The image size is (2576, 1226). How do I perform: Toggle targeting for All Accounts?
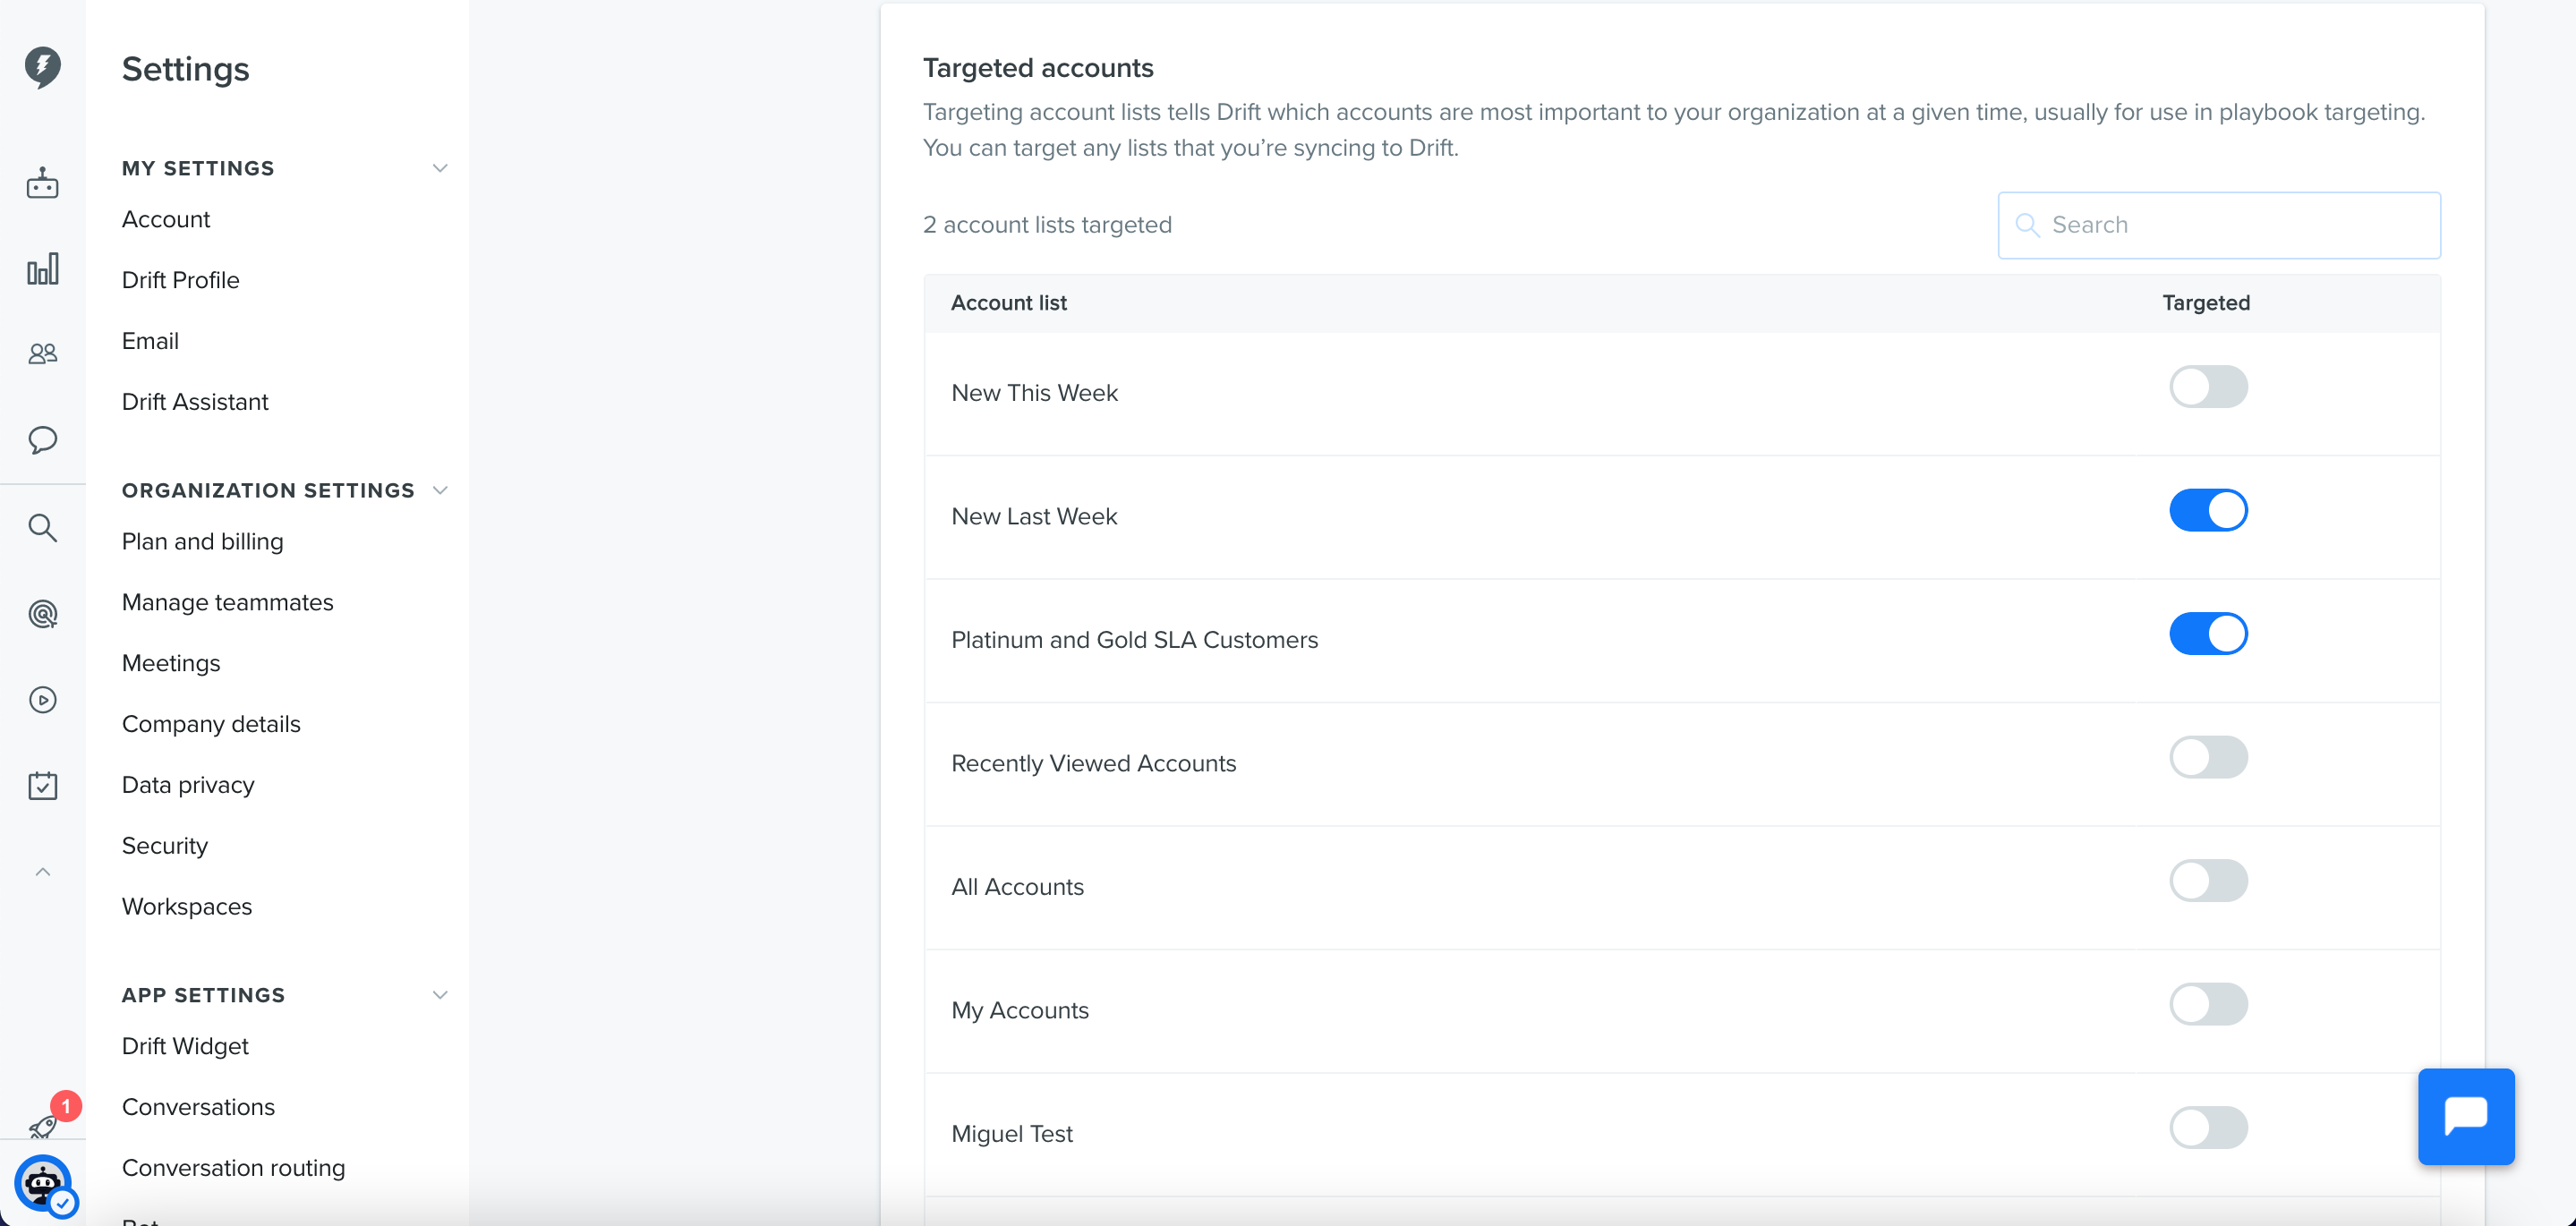[x=2207, y=880]
